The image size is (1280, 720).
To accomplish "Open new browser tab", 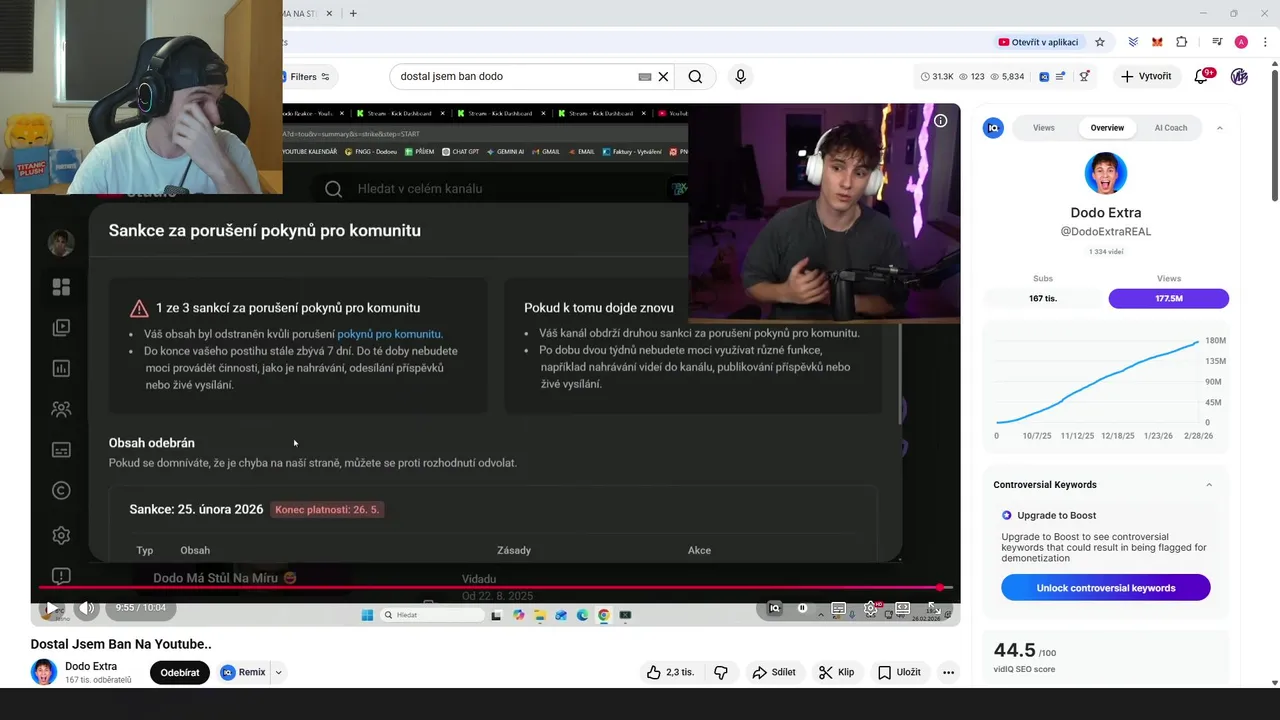I will [353, 13].
